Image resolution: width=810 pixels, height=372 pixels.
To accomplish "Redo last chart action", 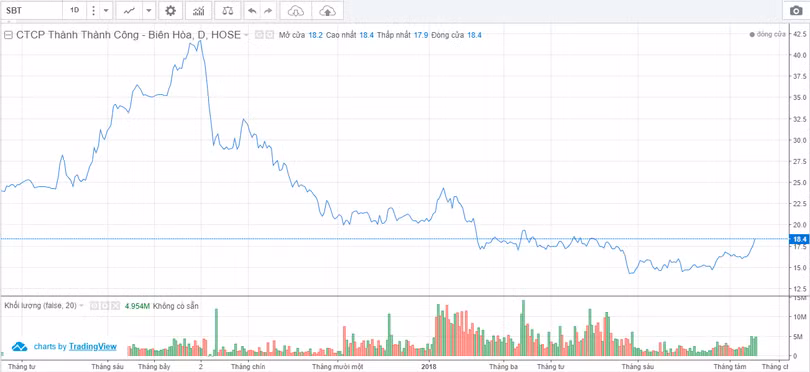I will tap(268, 10).
